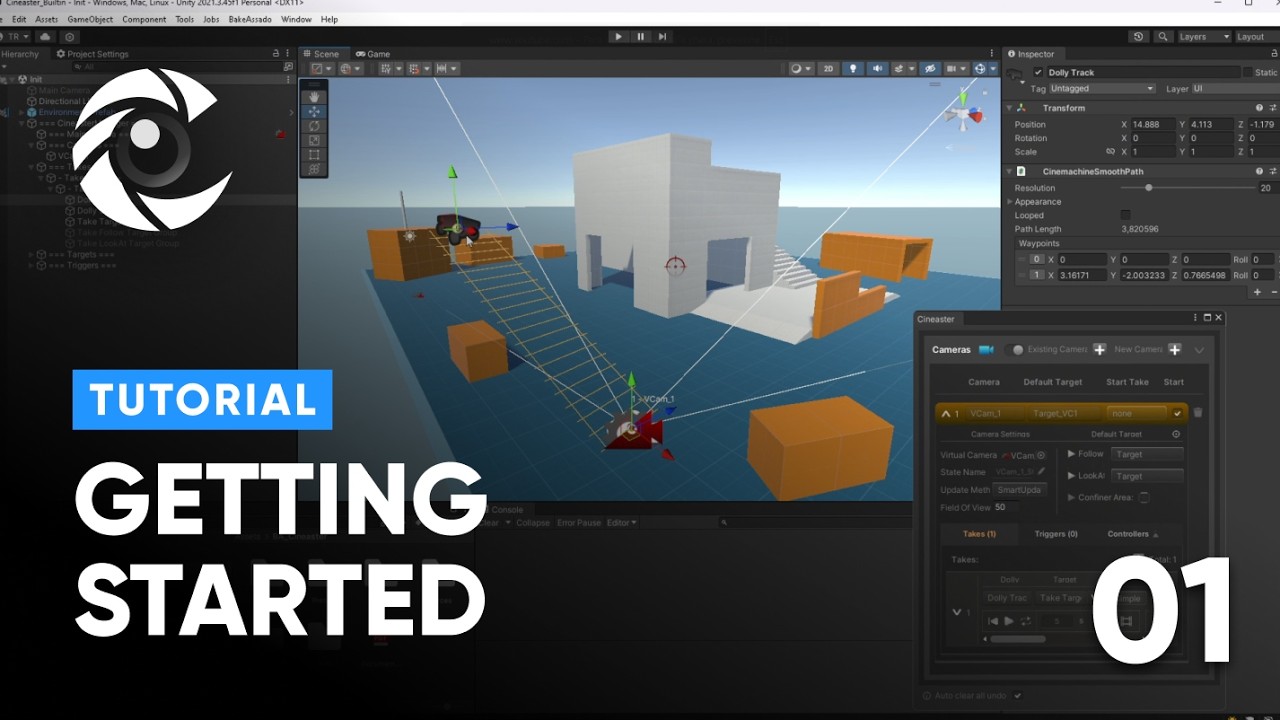The image size is (1280, 720).
Task: Open the Layout dropdown
Action: point(1256,37)
